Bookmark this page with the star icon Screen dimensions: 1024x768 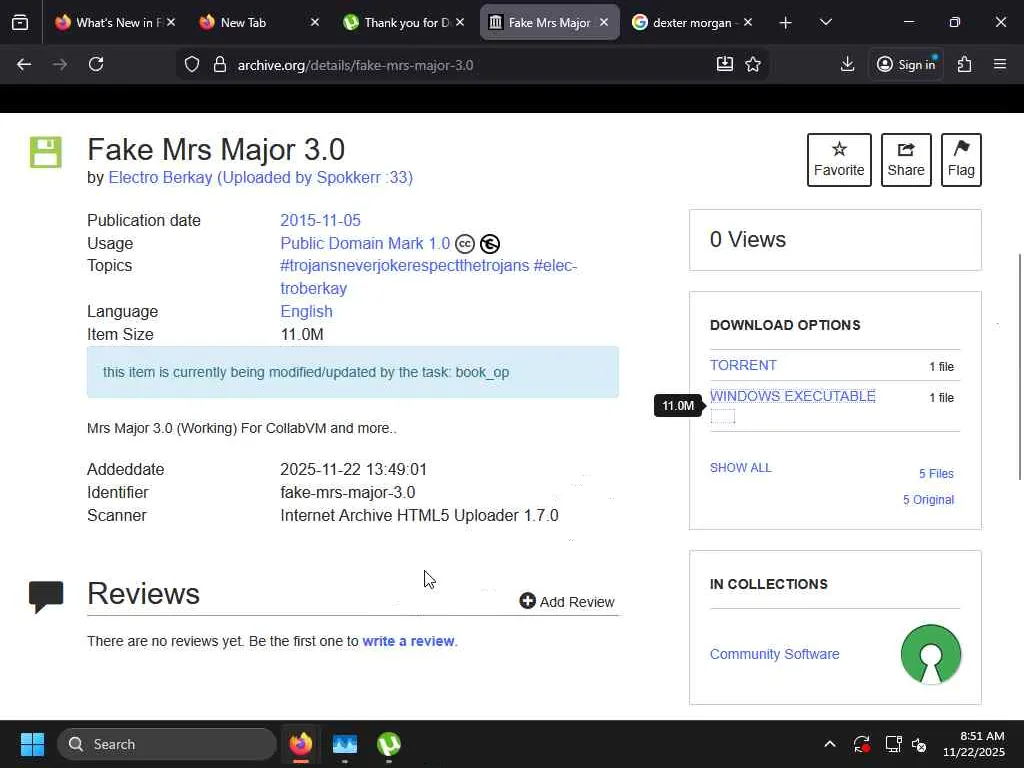[x=754, y=64]
